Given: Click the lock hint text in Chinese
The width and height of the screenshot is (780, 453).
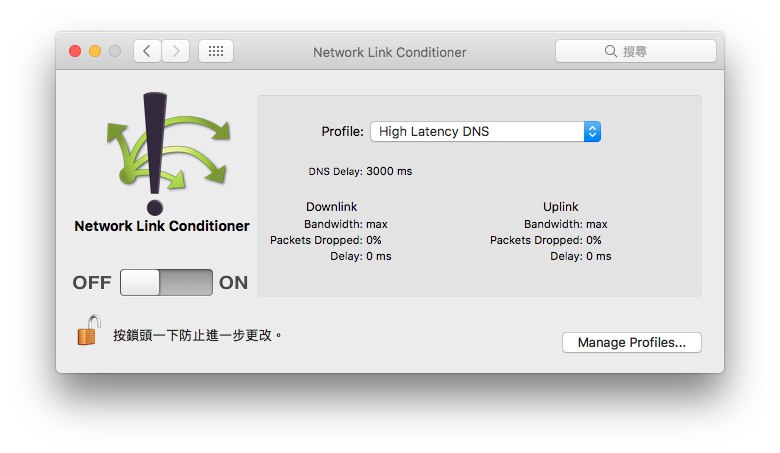Looking at the screenshot, I should pyautogui.click(x=197, y=335).
